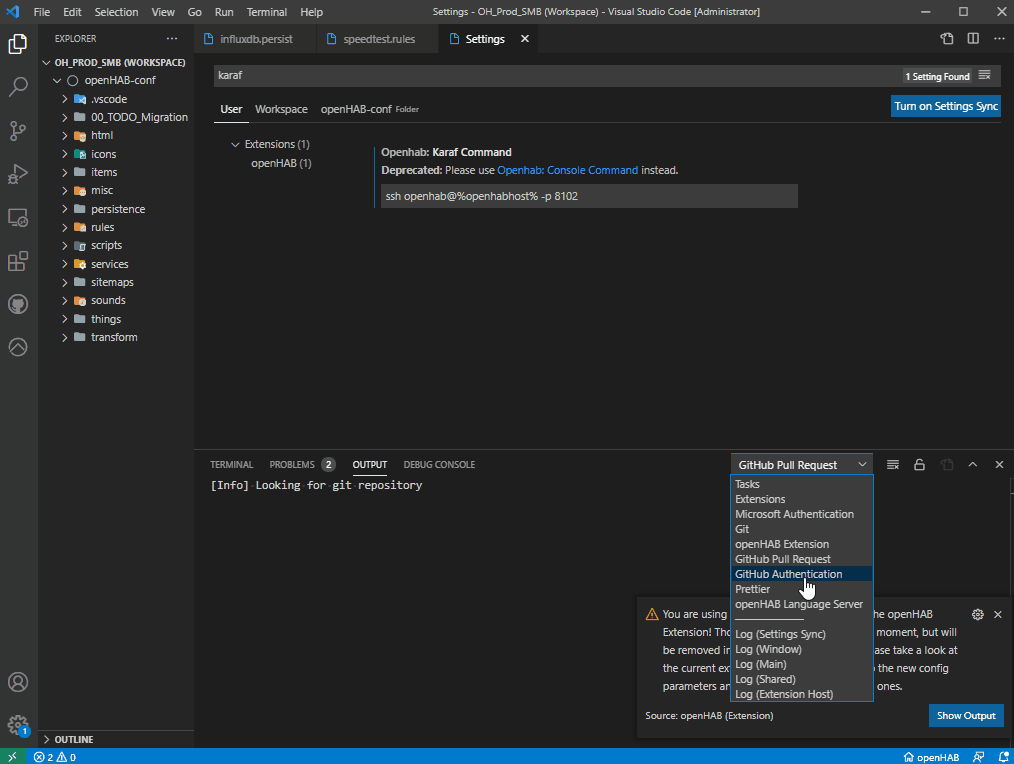The width and height of the screenshot is (1014, 764).
Task: Open Remote Explorer in activity bar
Action: (18, 217)
